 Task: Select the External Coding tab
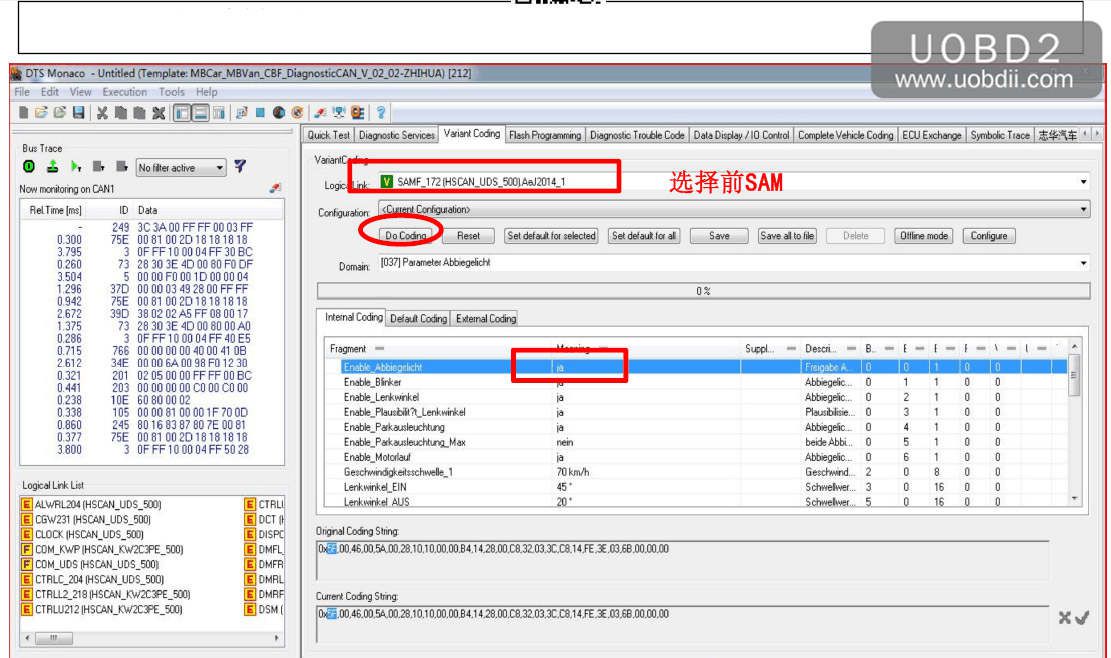(x=486, y=319)
